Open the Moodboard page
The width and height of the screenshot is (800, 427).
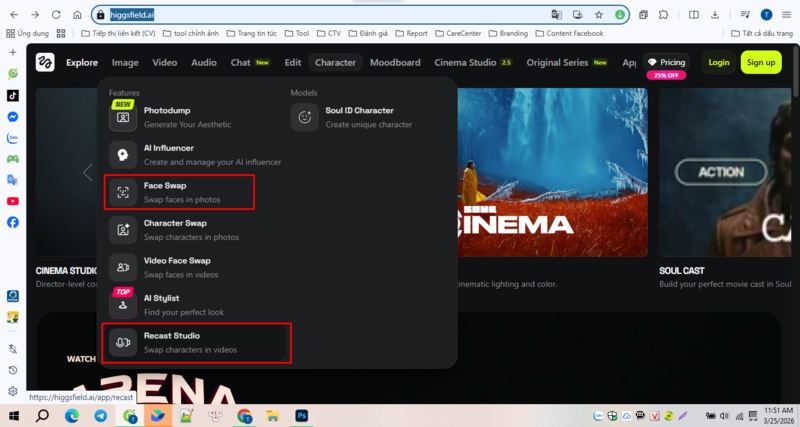tap(395, 63)
